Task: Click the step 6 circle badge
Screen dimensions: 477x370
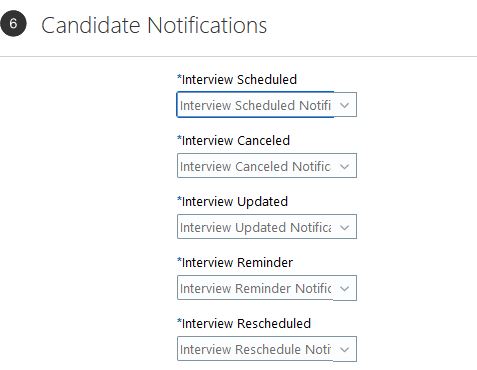Action: [x=13, y=23]
